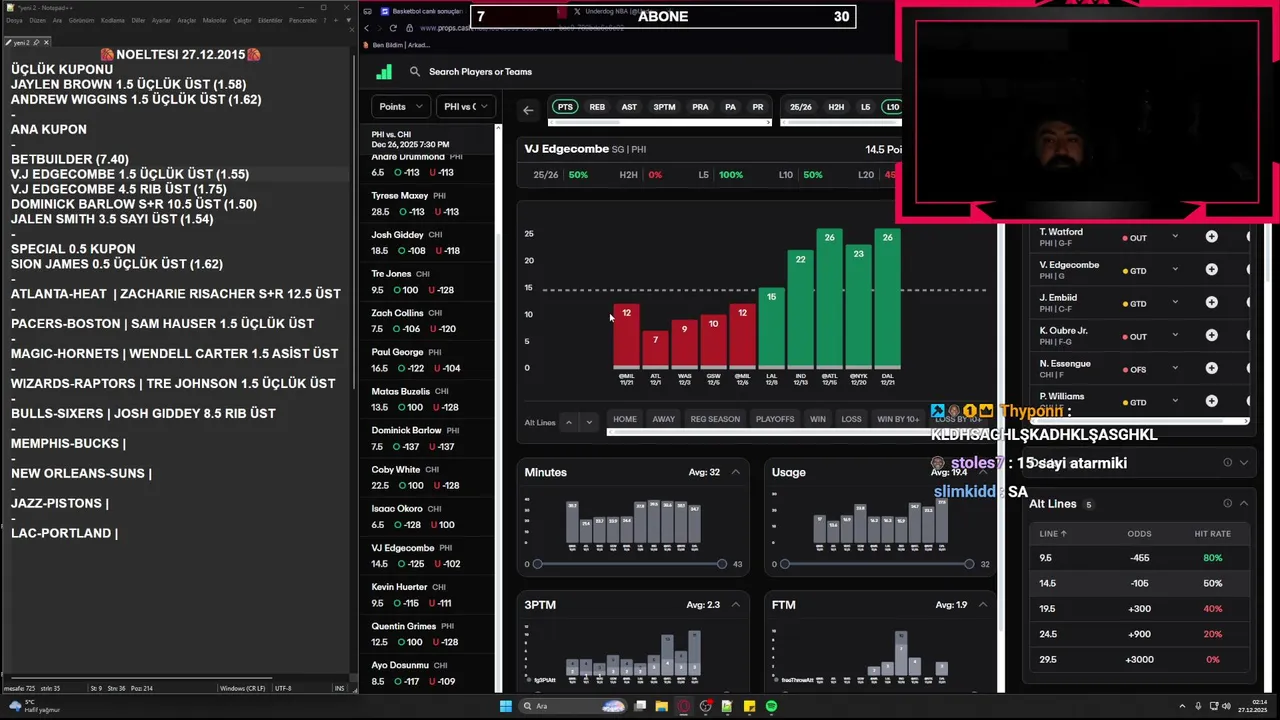Select Josh Giddey in the player list

[428, 242]
